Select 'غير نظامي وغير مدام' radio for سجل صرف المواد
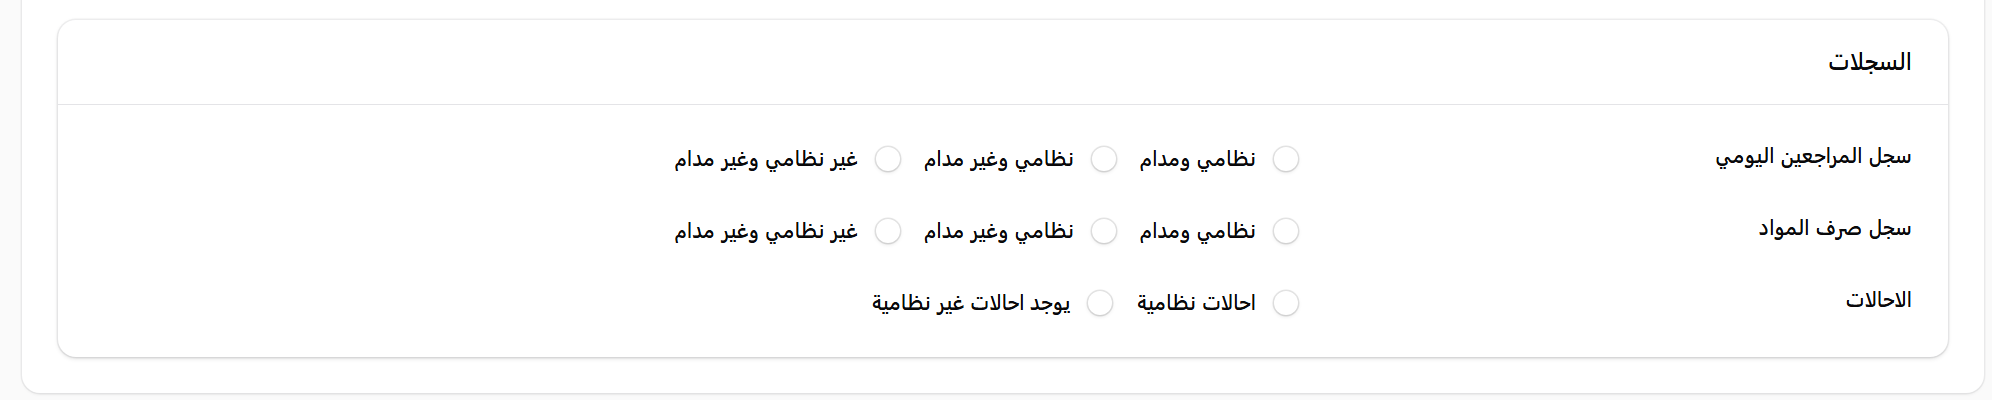This screenshot has height=400, width=1992. point(888,231)
